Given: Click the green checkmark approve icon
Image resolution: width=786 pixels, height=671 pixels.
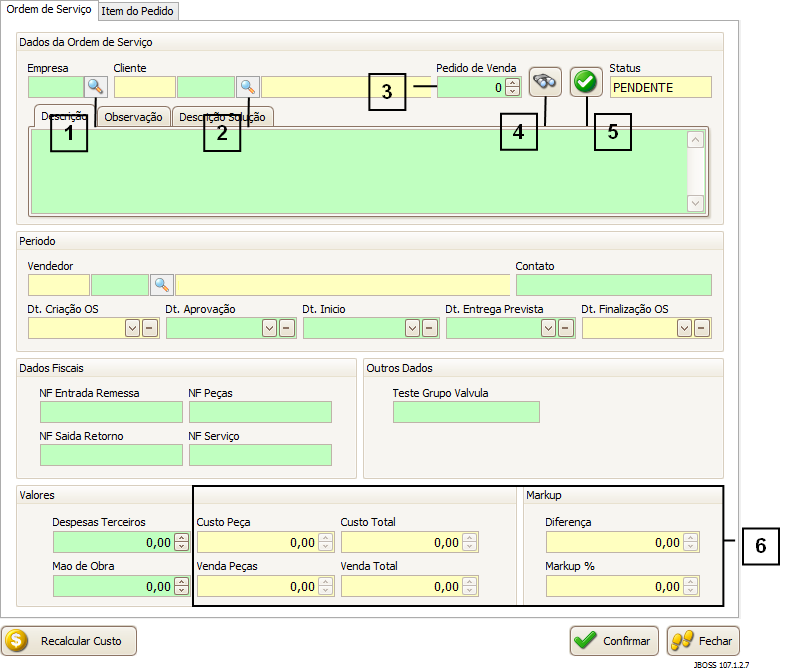Looking at the screenshot, I should [x=586, y=82].
